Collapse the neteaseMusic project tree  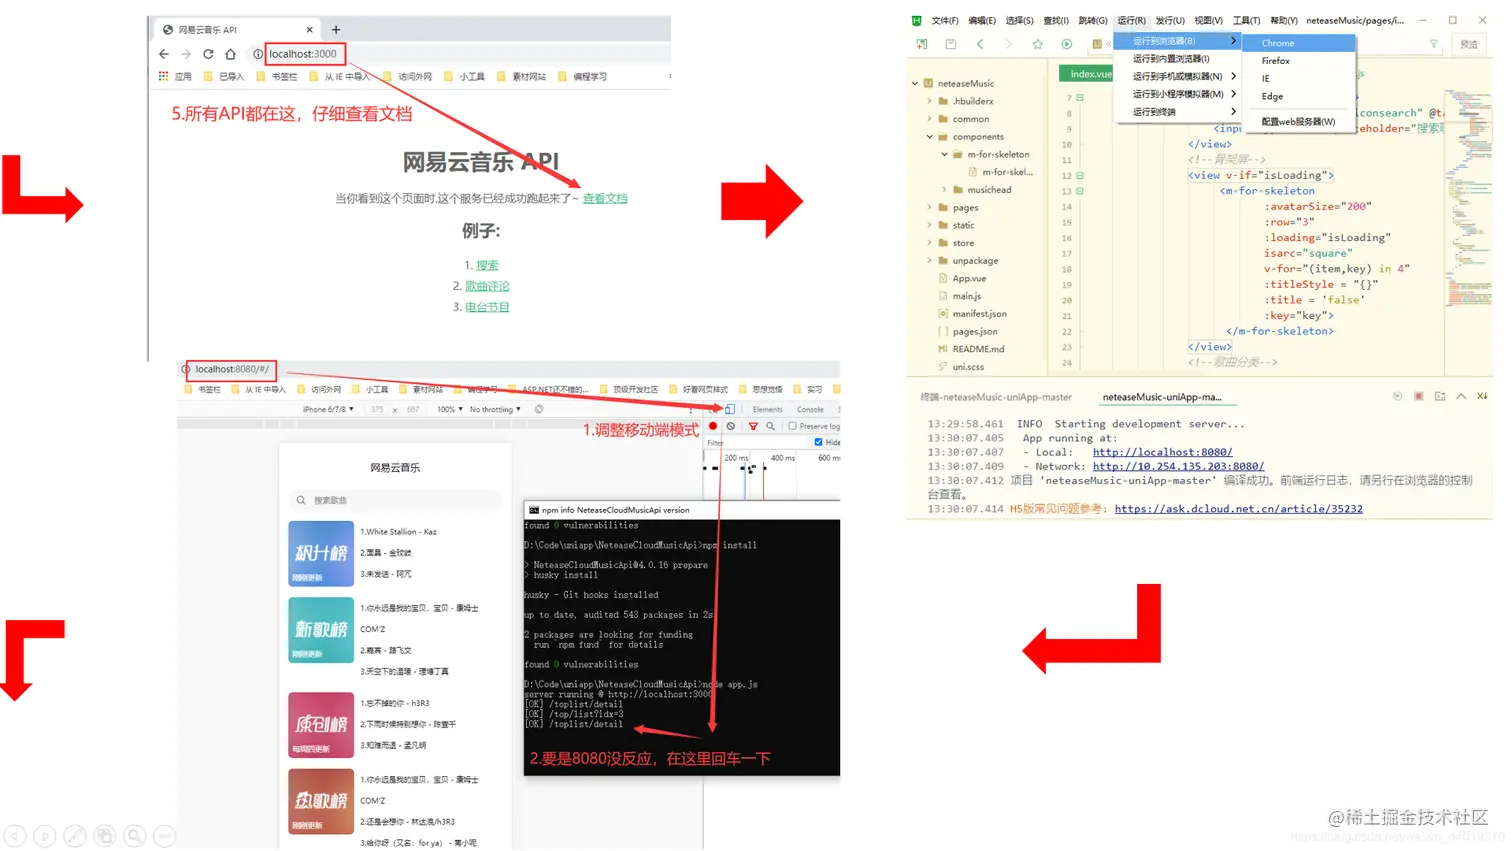(x=914, y=83)
